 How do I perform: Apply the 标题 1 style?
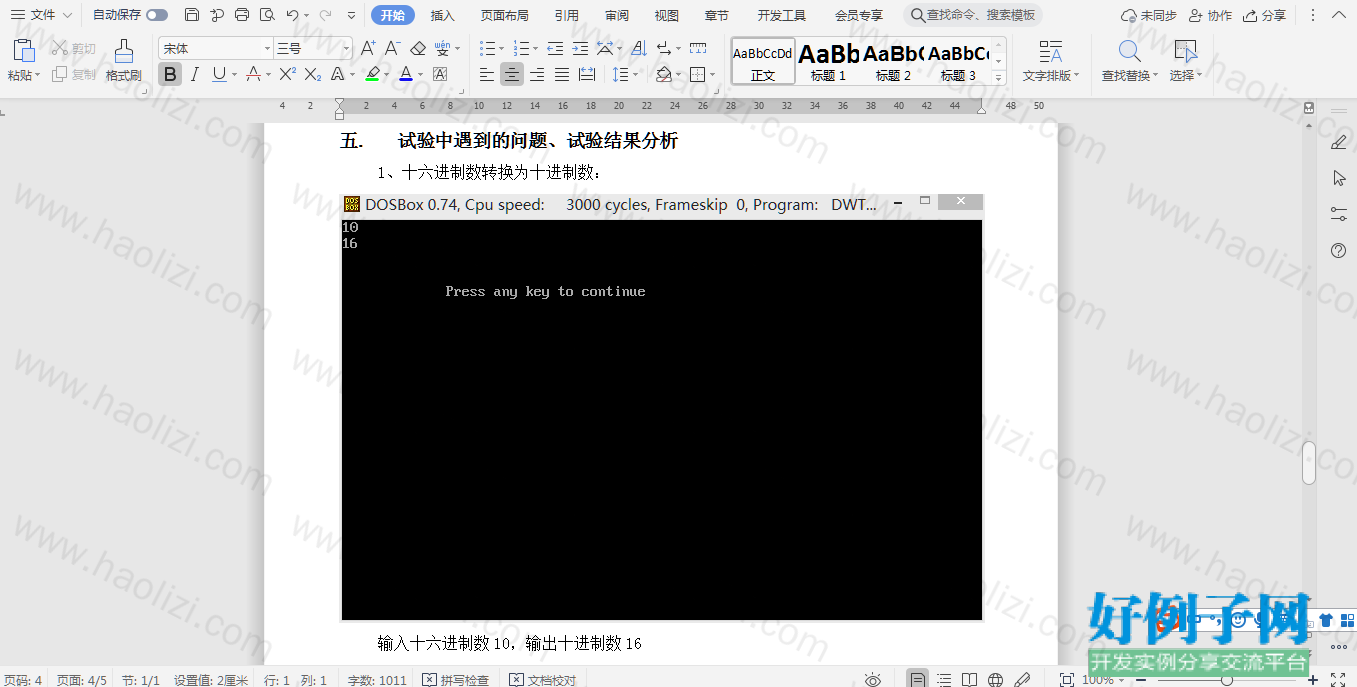coord(828,61)
